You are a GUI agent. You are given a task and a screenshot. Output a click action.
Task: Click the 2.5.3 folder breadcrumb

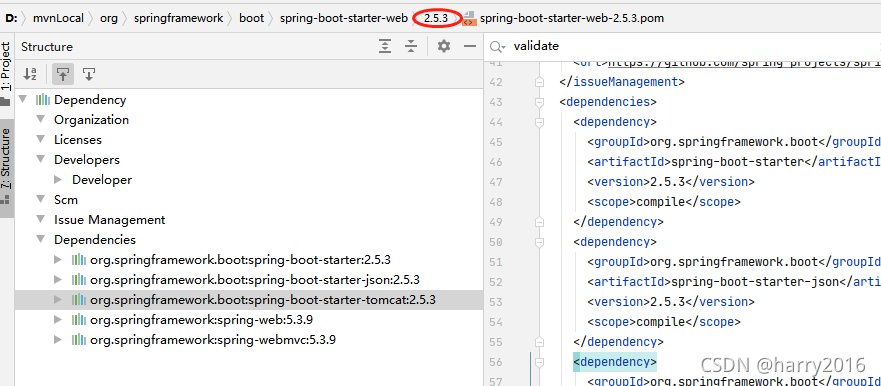click(x=436, y=18)
